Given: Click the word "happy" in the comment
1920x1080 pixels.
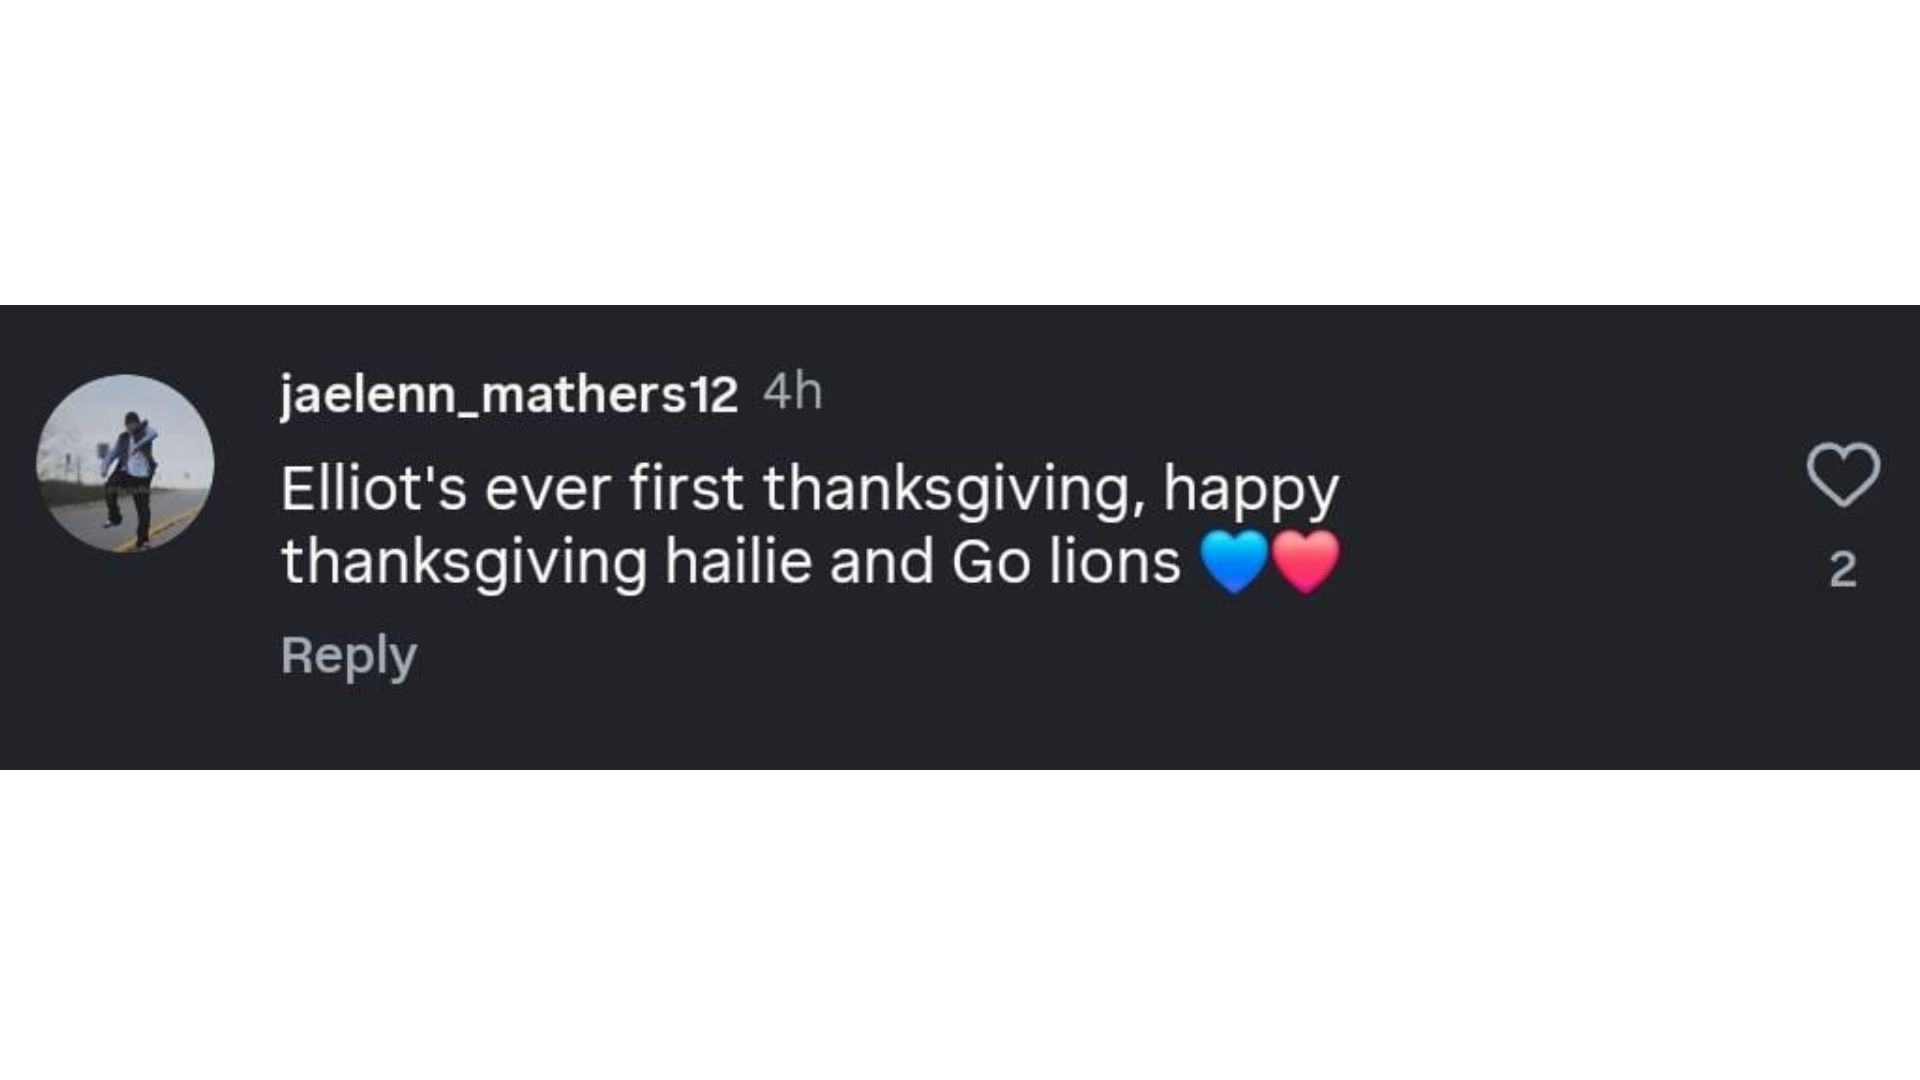Looking at the screenshot, I should tap(1250, 490).
